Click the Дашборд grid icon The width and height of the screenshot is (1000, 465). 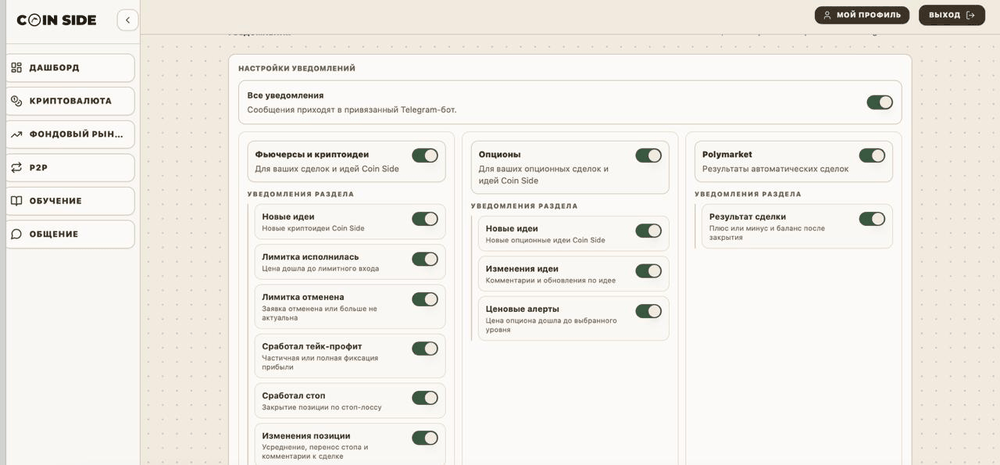click(17, 68)
